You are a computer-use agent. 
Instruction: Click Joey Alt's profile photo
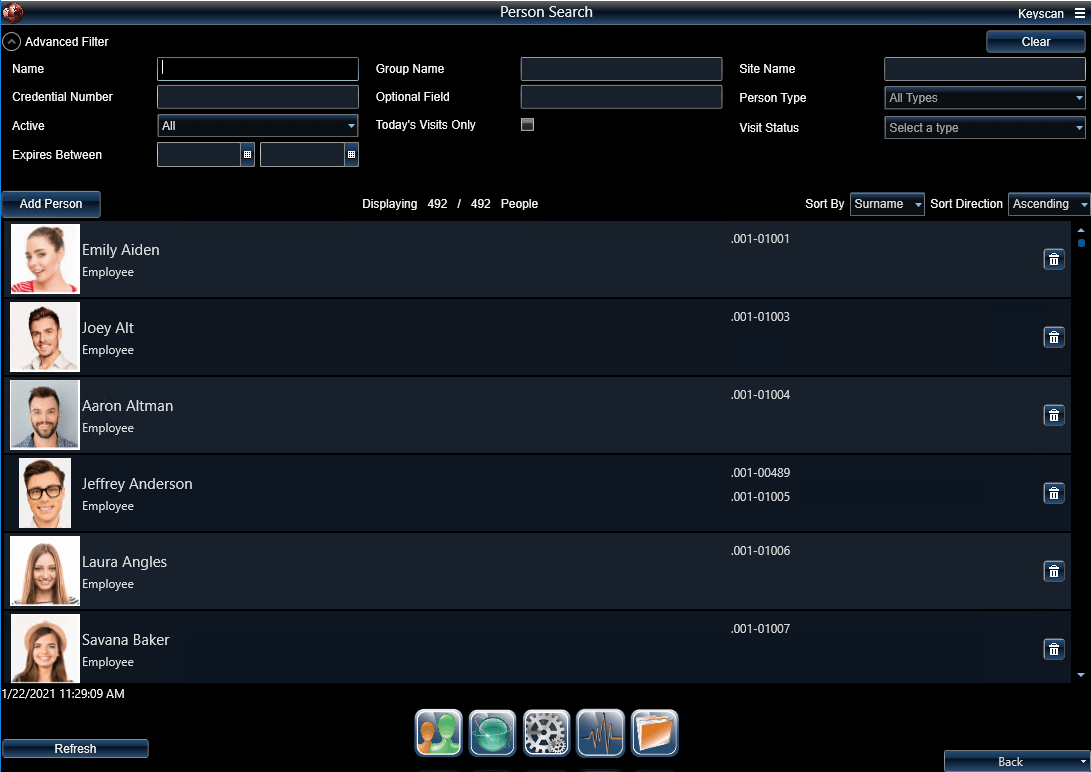(44, 337)
